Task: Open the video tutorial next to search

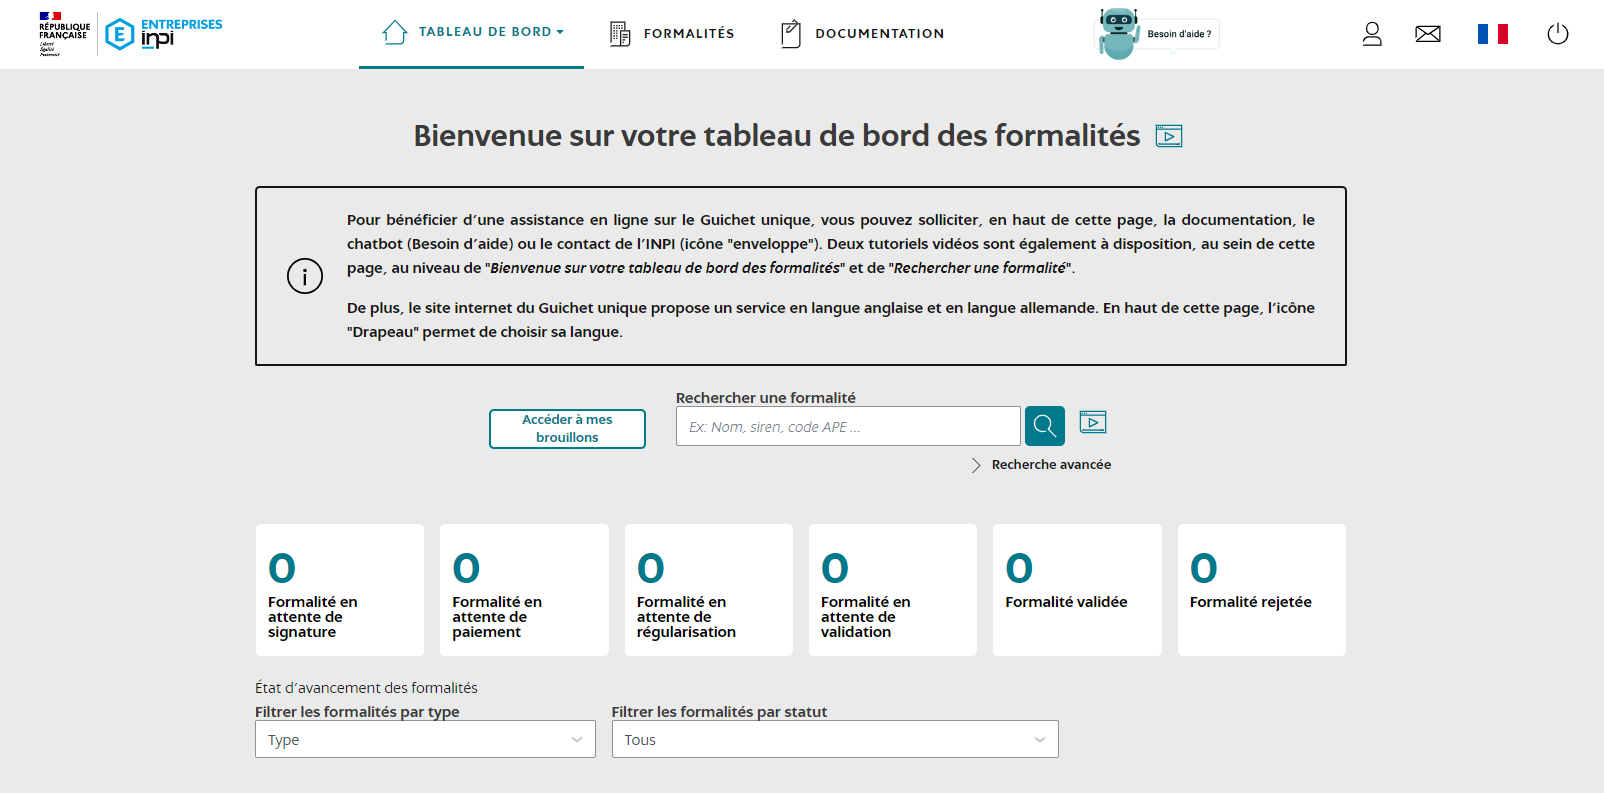Action: [x=1093, y=423]
